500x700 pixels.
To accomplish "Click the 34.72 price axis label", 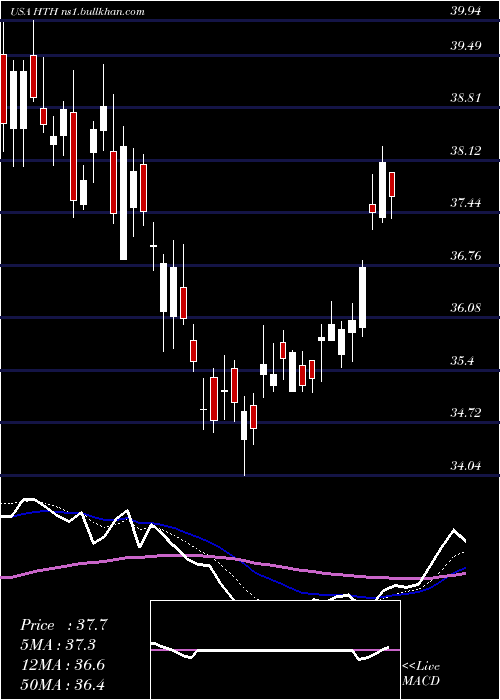I will (466, 413).
